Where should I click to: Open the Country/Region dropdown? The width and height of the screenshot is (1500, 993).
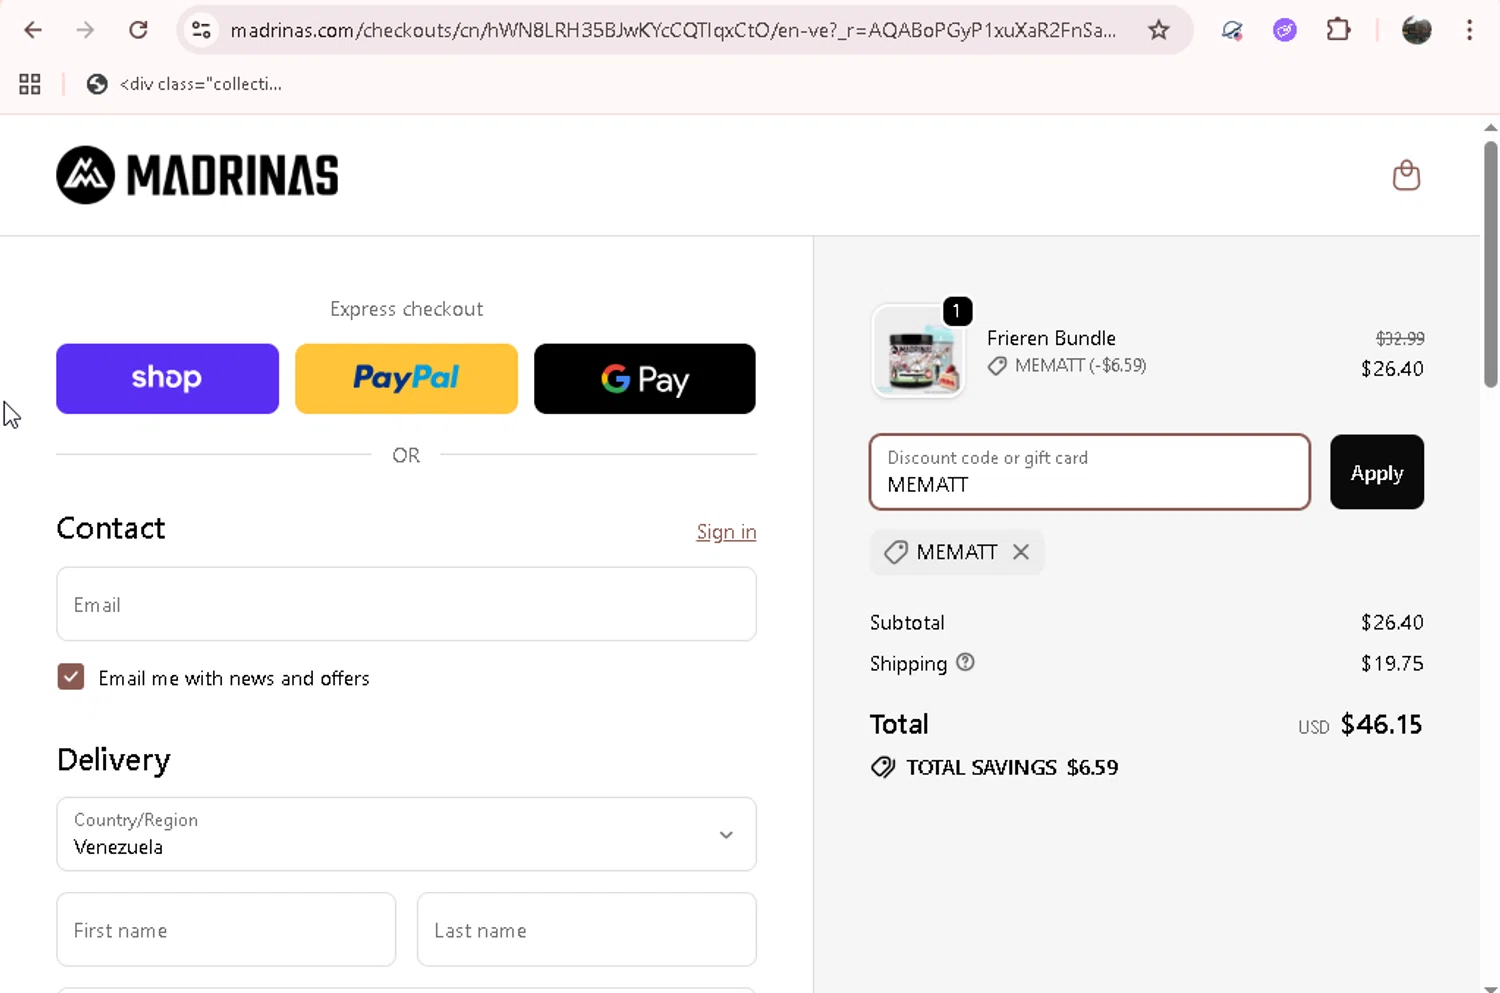pos(406,834)
